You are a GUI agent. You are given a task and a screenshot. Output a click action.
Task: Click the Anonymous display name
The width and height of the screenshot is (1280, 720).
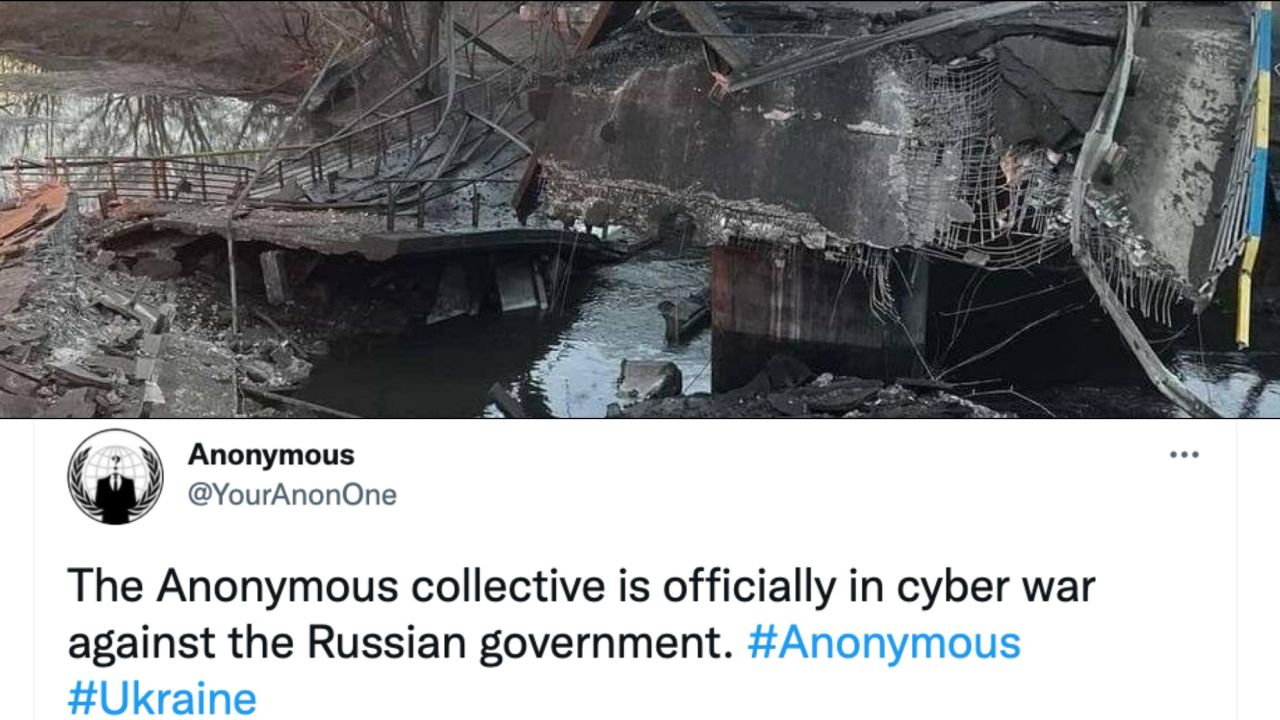pos(271,455)
